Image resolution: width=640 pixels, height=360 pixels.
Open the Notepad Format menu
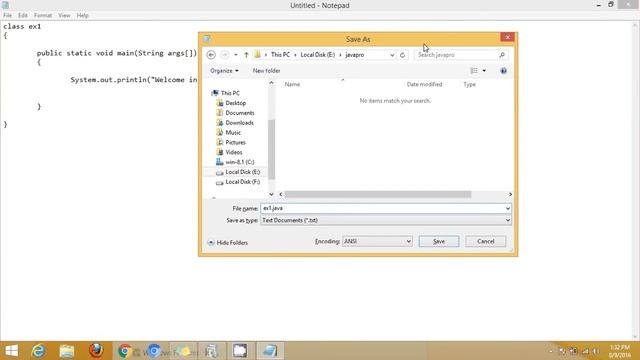43,15
